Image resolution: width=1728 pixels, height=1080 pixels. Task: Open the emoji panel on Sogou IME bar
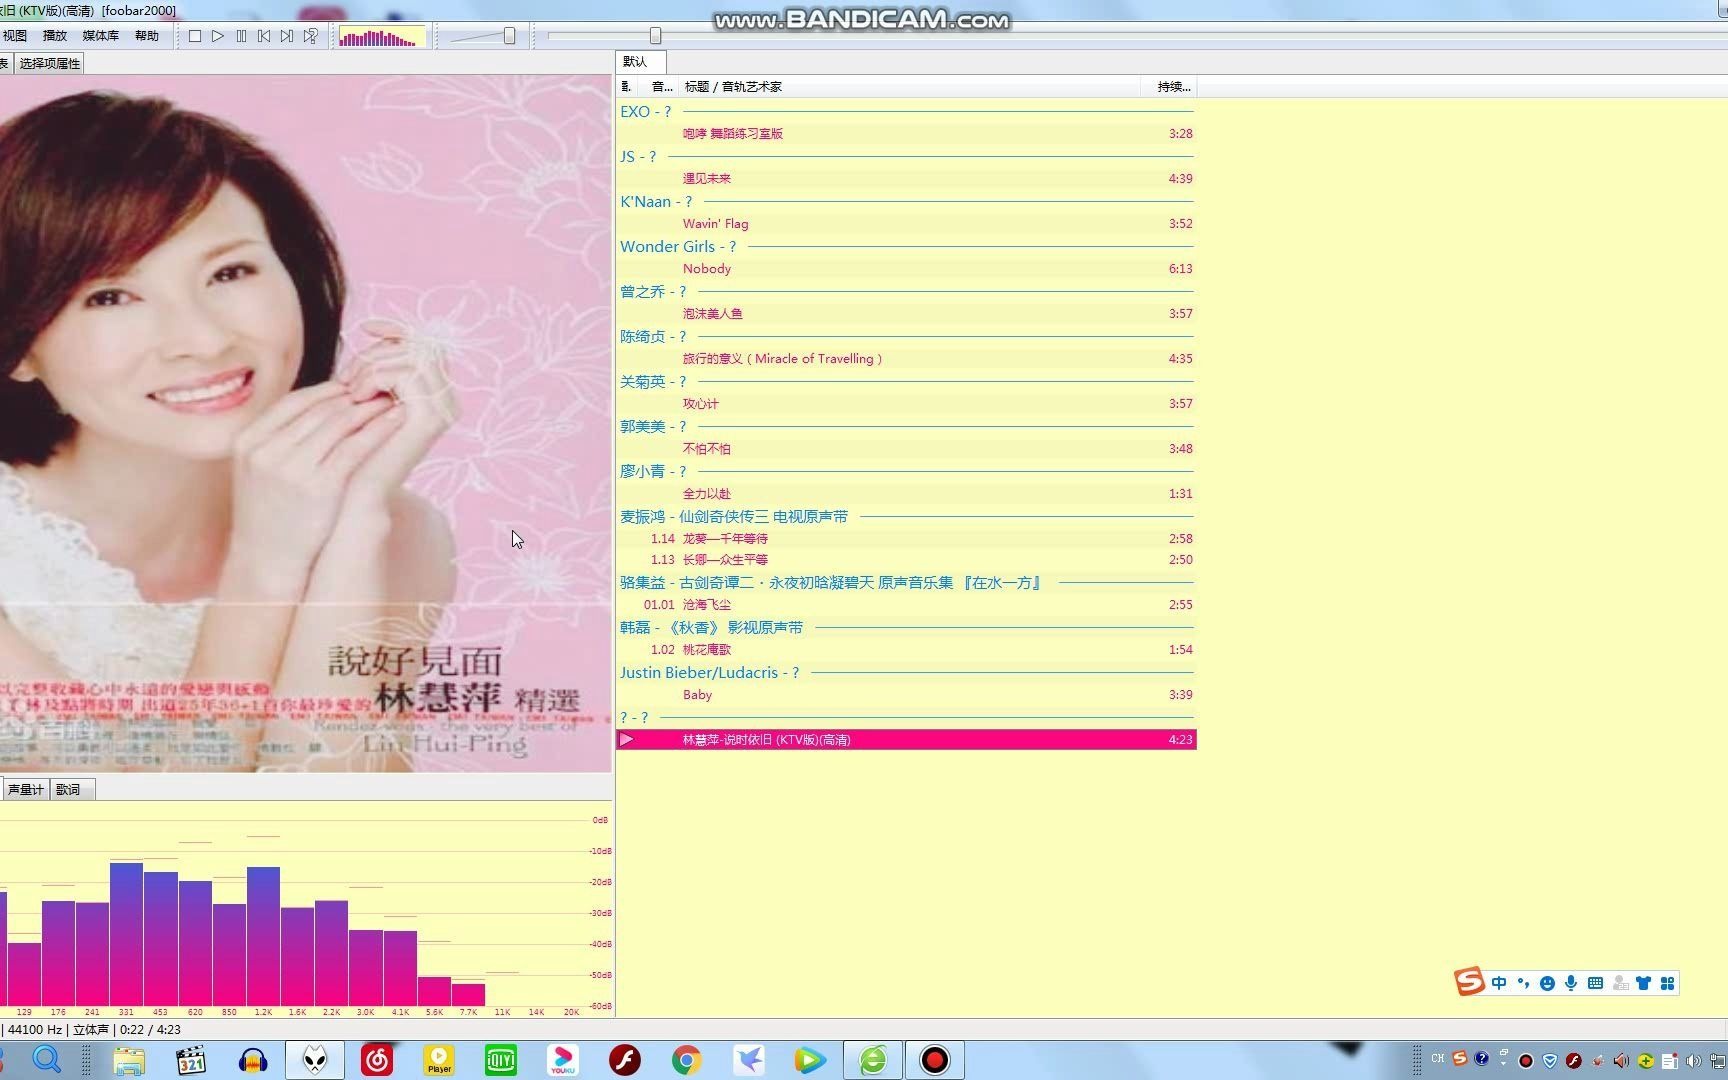[x=1547, y=984]
